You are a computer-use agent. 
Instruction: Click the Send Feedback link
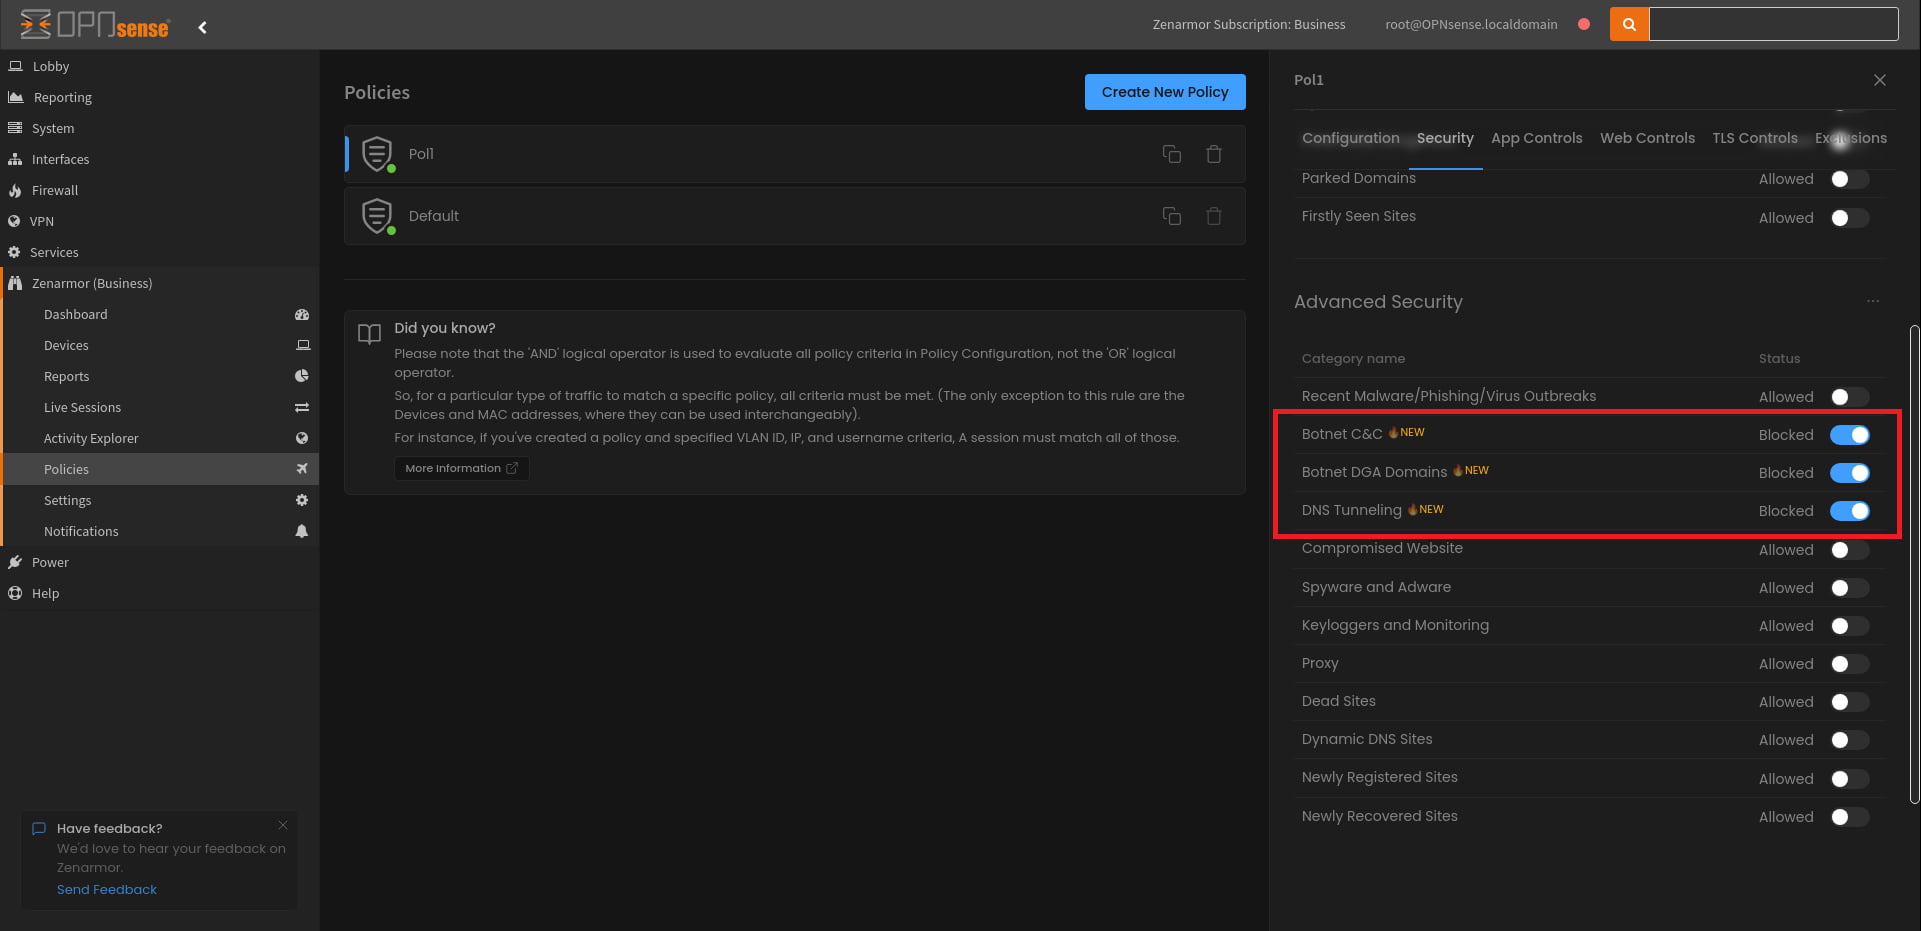click(x=107, y=889)
